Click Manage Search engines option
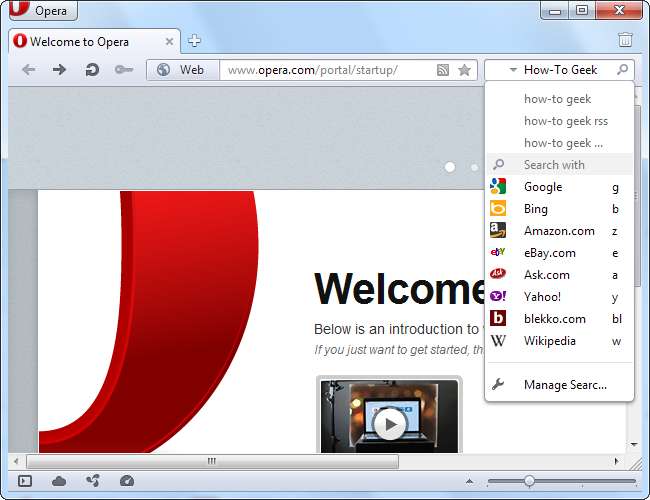The height and width of the screenshot is (500, 650). (x=565, y=385)
